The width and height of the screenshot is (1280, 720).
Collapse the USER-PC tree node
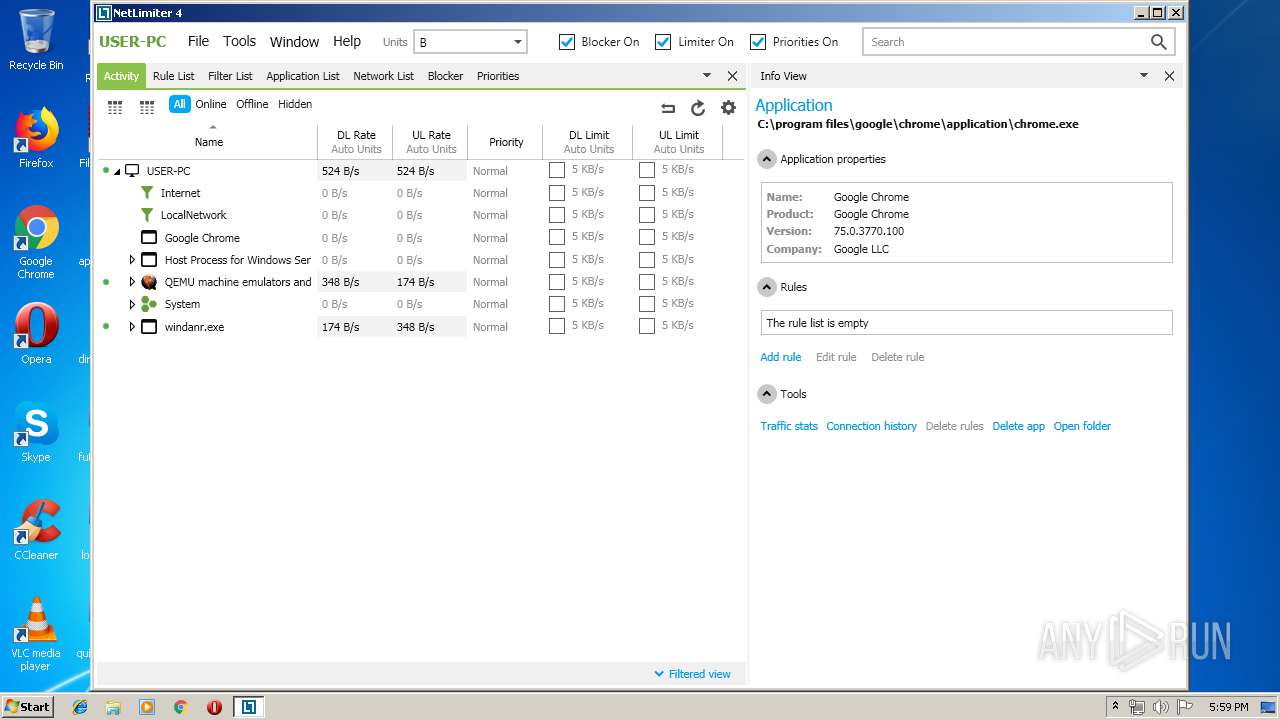point(117,172)
